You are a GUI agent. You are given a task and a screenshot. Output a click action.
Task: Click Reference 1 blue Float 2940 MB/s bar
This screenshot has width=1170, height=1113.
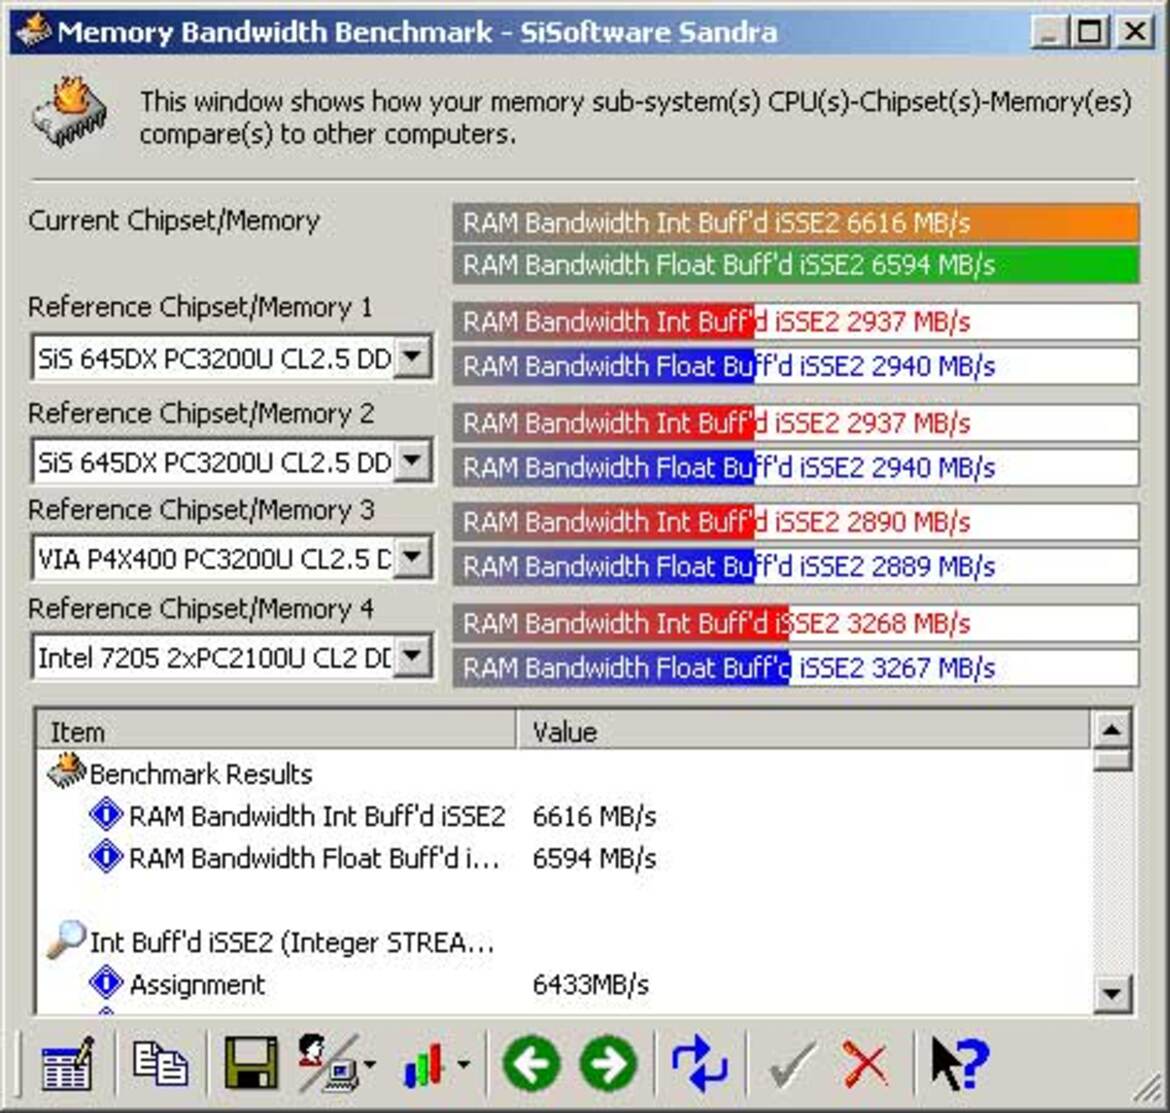click(795, 366)
